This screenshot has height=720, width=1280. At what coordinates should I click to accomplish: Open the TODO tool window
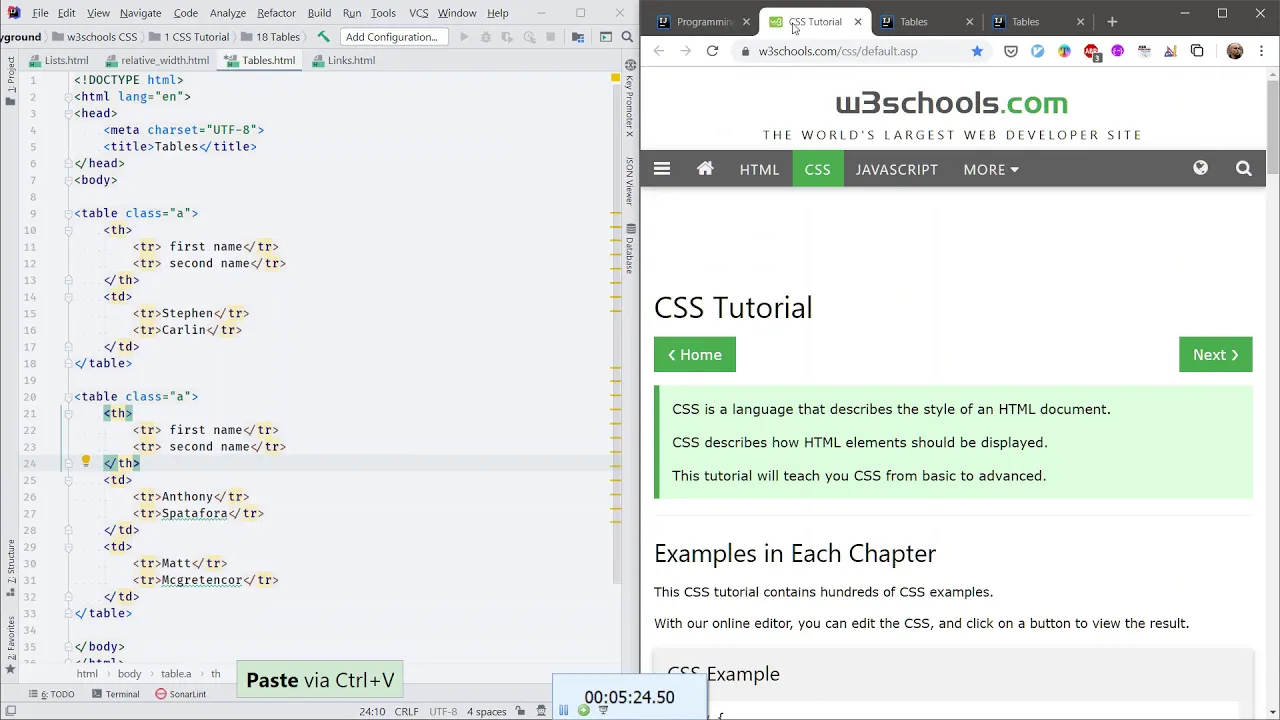click(52, 694)
